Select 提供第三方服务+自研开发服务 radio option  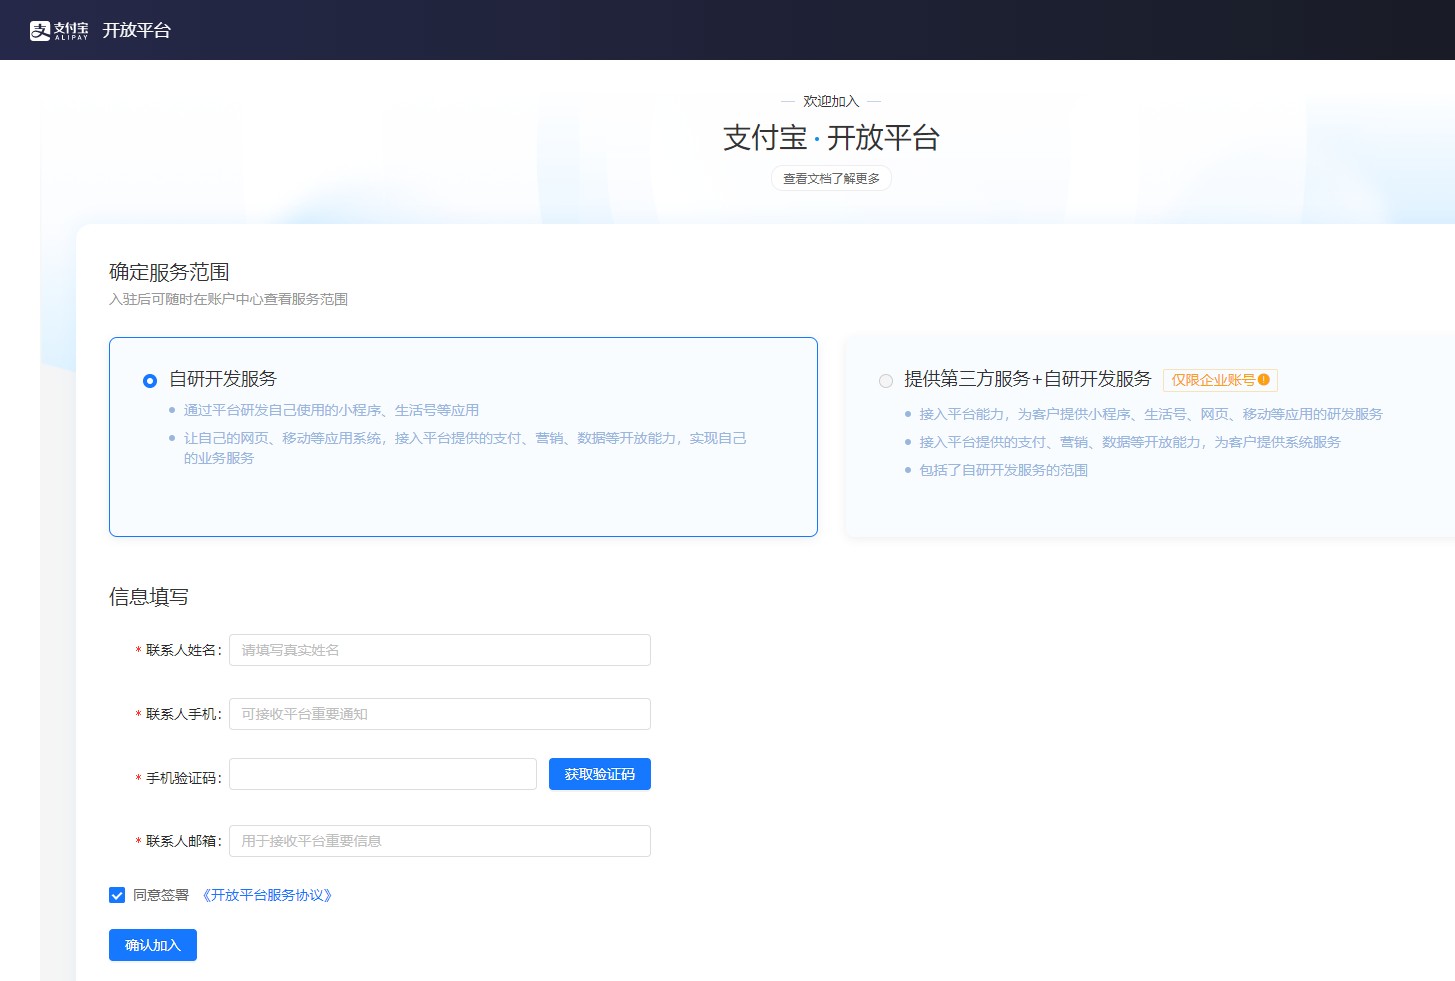point(886,381)
